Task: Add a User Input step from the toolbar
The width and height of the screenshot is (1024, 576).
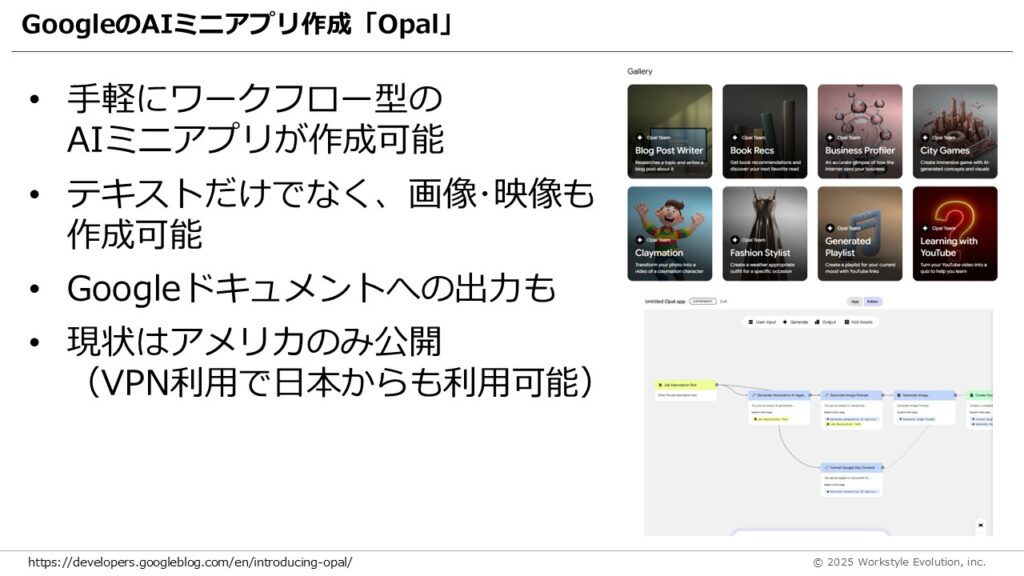Action: point(762,322)
